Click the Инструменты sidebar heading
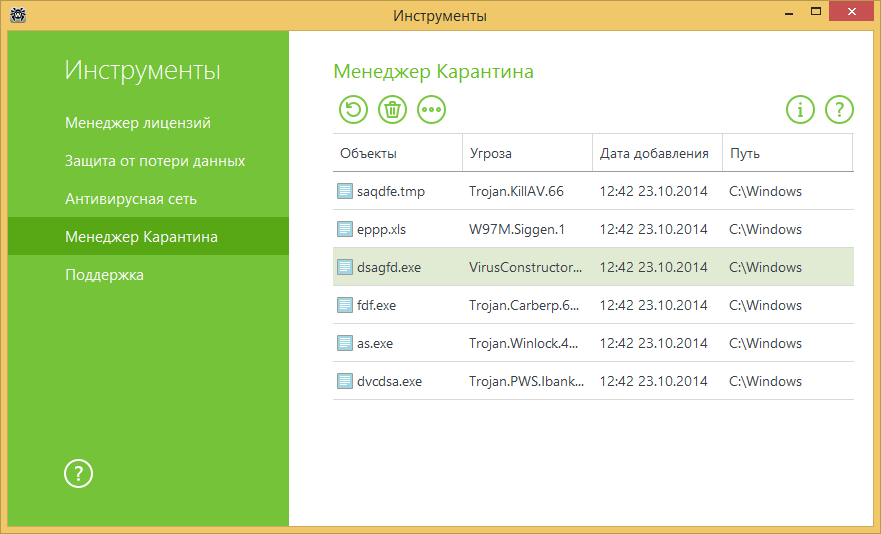Image resolution: width=881 pixels, height=534 pixels. tap(143, 71)
